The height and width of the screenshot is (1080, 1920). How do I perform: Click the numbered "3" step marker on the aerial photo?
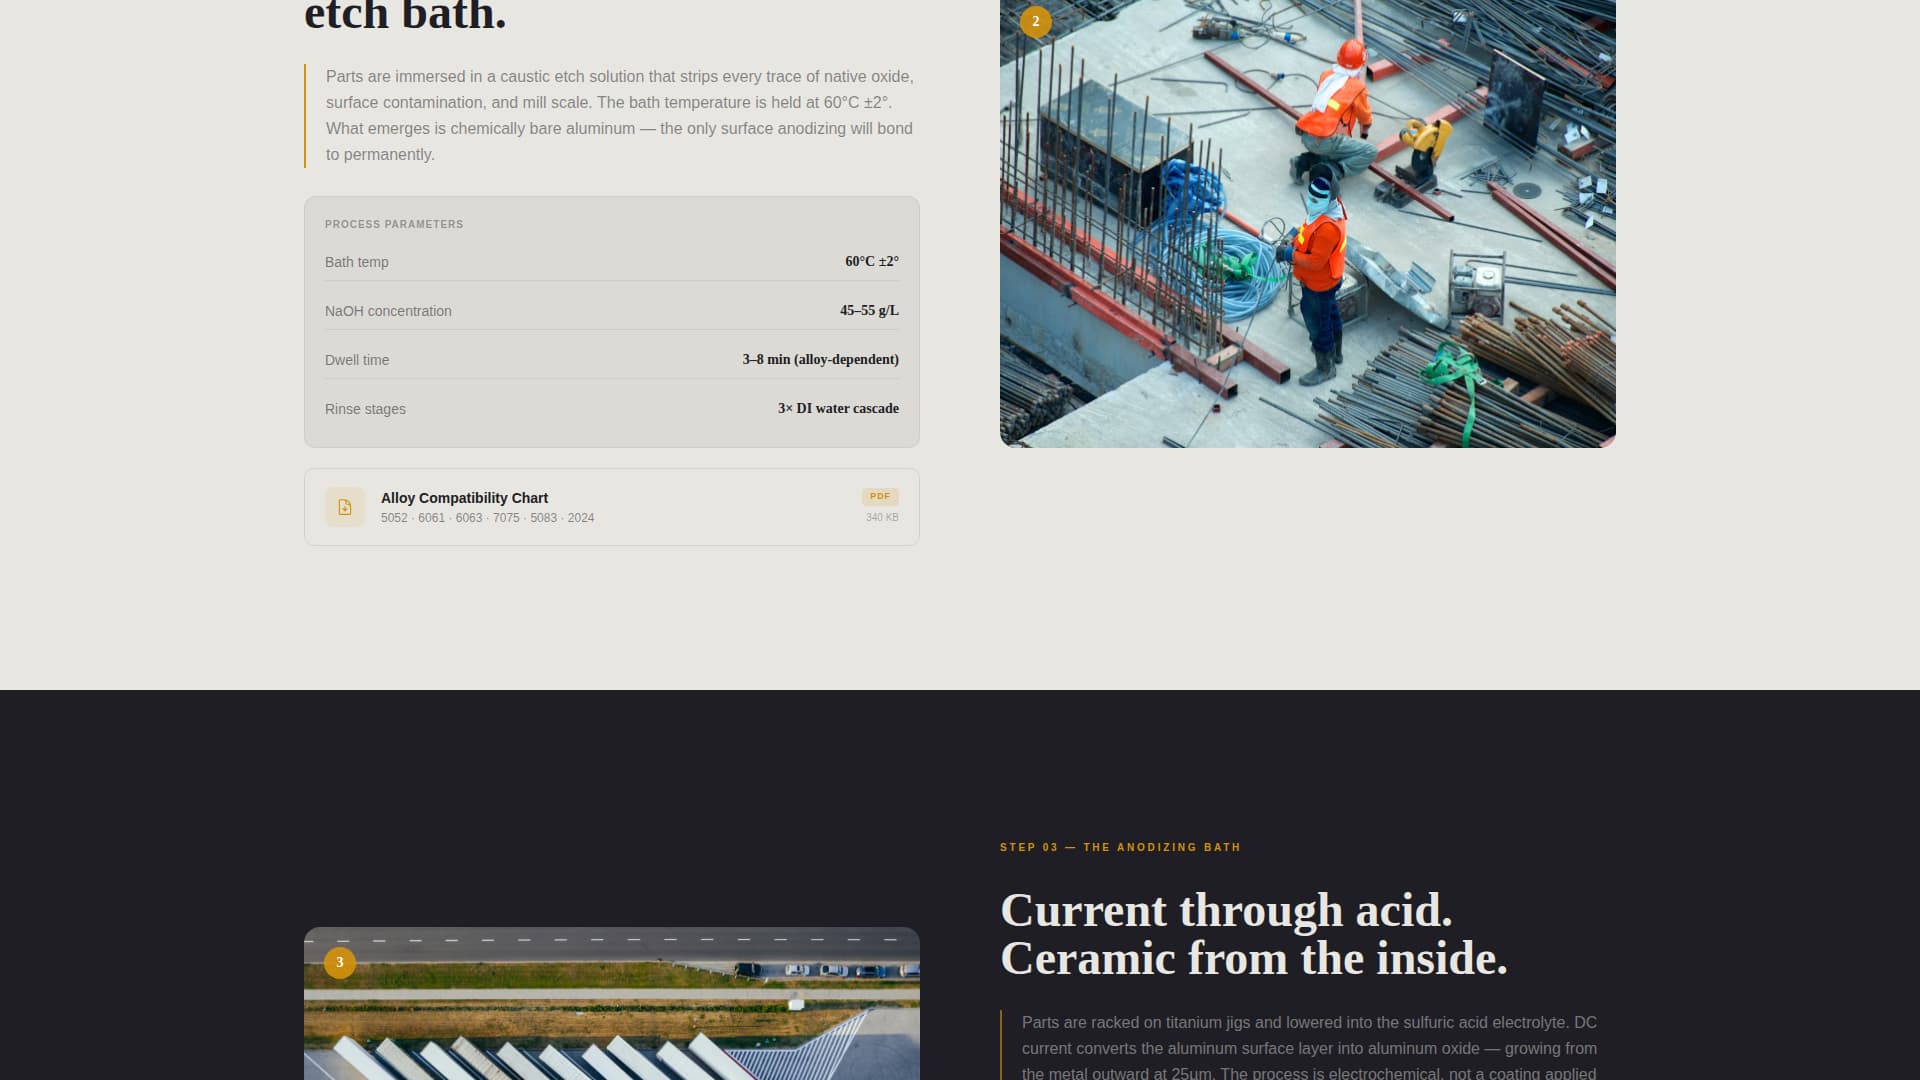[341, 962]
